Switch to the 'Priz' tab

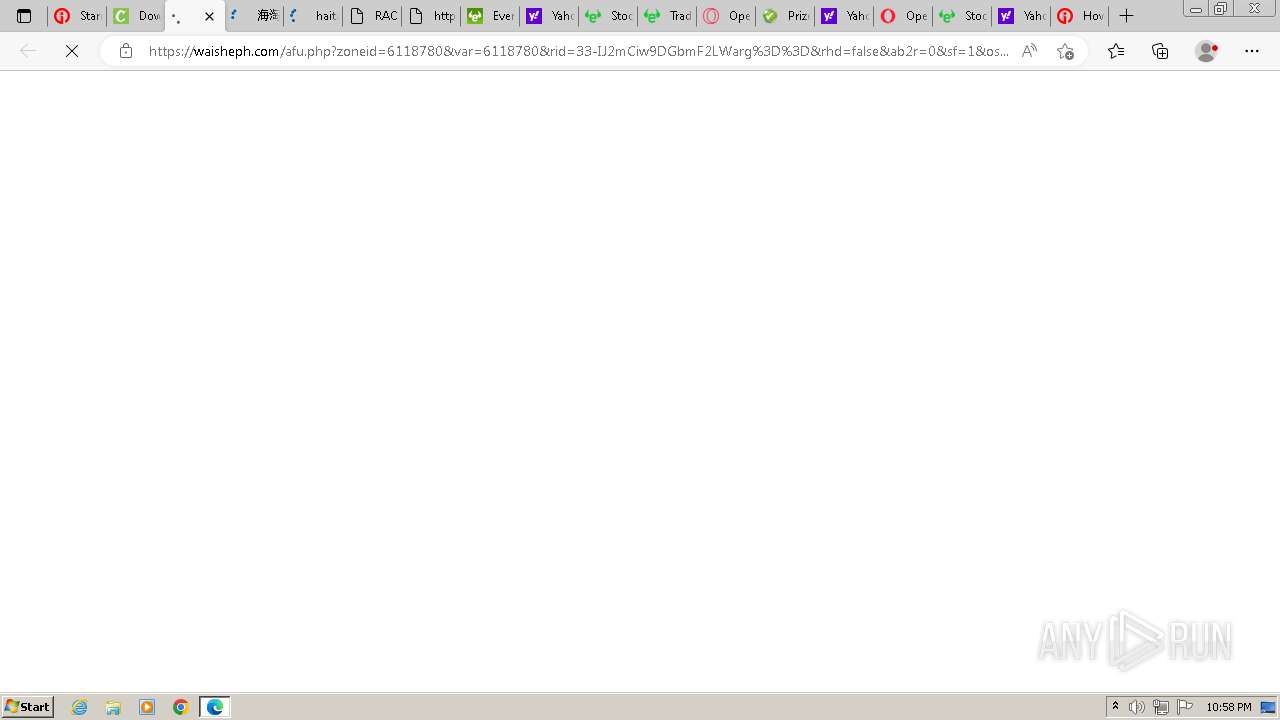point(785,16)
